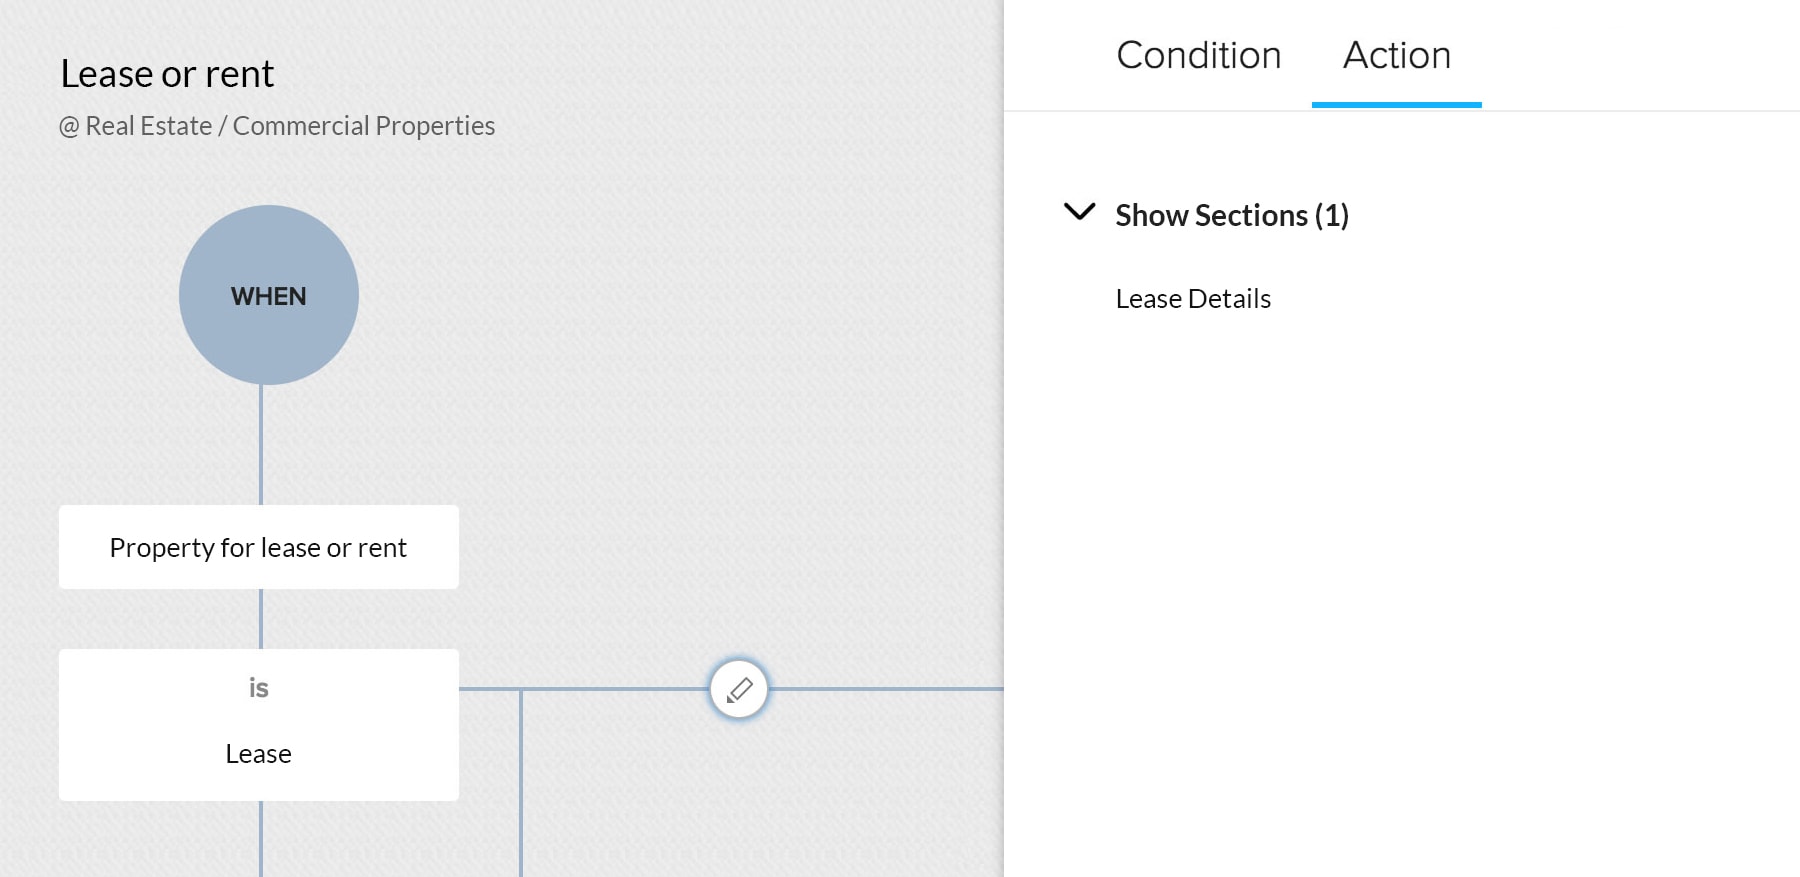This screenshot has height=877, width=1800.
Task: Click the pencil edit icon on the connector
Action: coord(739,689)
